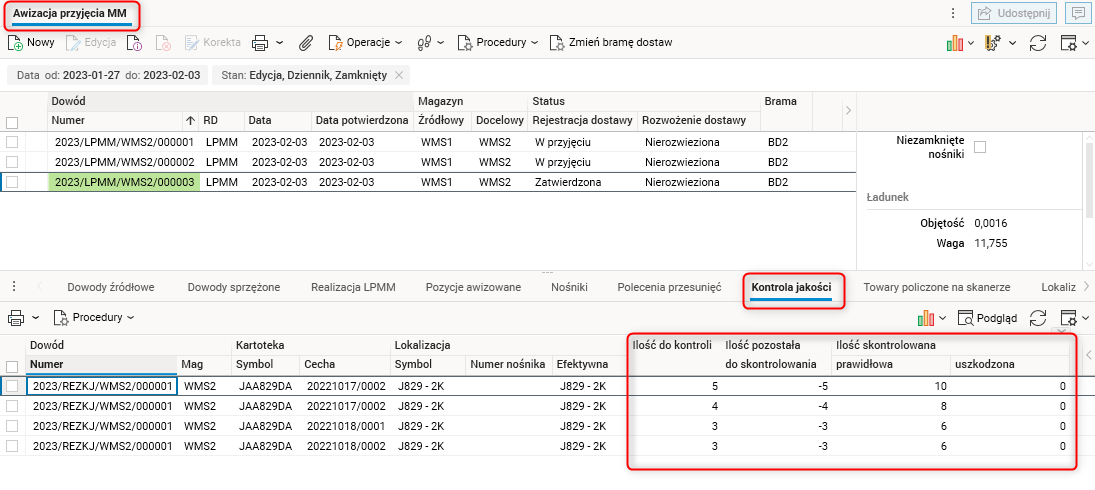Screen dimensions: 1095x490
Task: Refresh the Kontrola jakości lower grid
Action: [1037, 317]
